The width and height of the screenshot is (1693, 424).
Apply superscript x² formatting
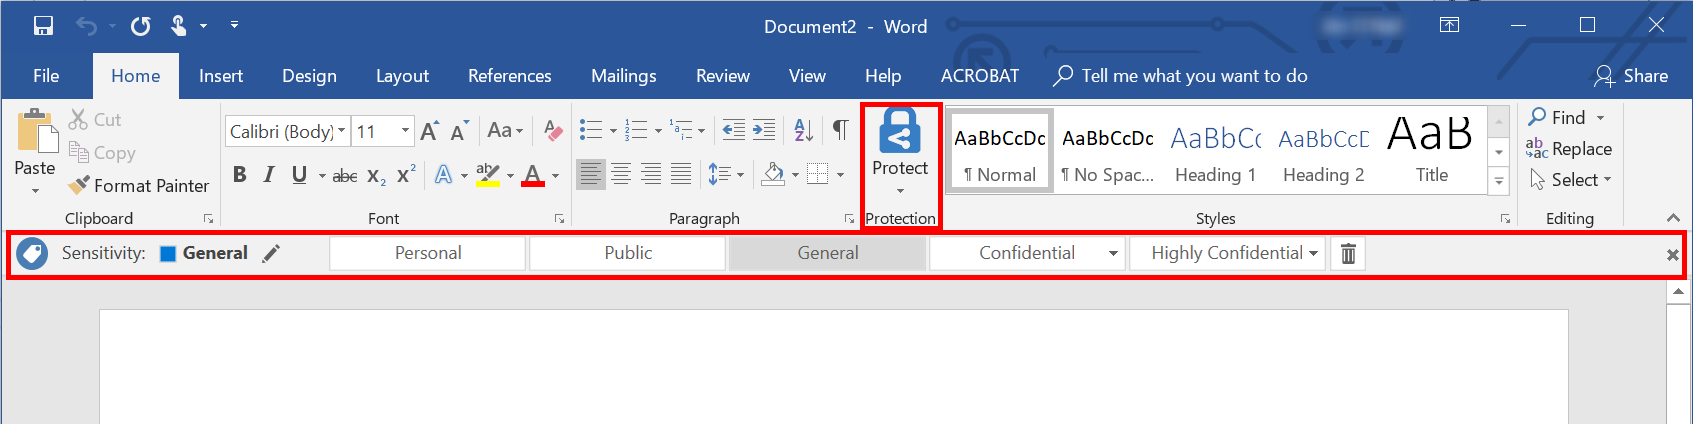[406, 174]
